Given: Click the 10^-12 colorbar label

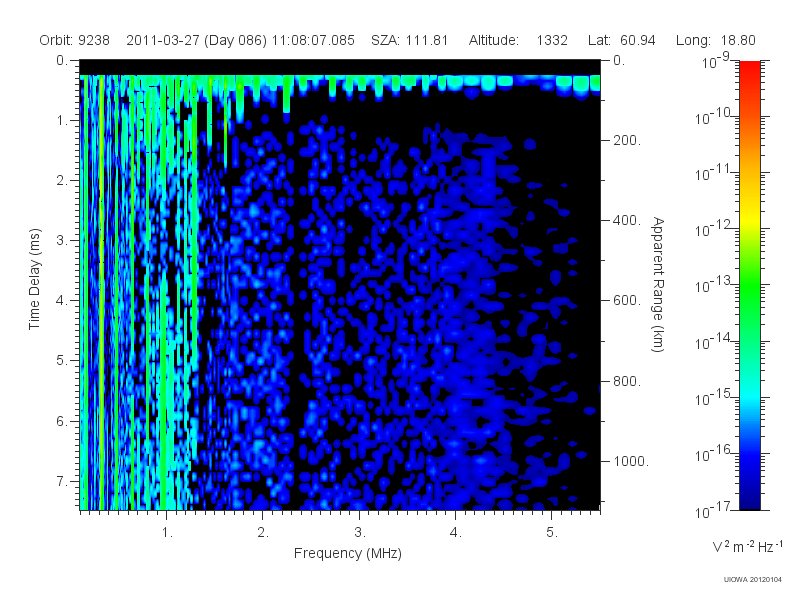Looking at the screenshot, I should tap(713, 229).
